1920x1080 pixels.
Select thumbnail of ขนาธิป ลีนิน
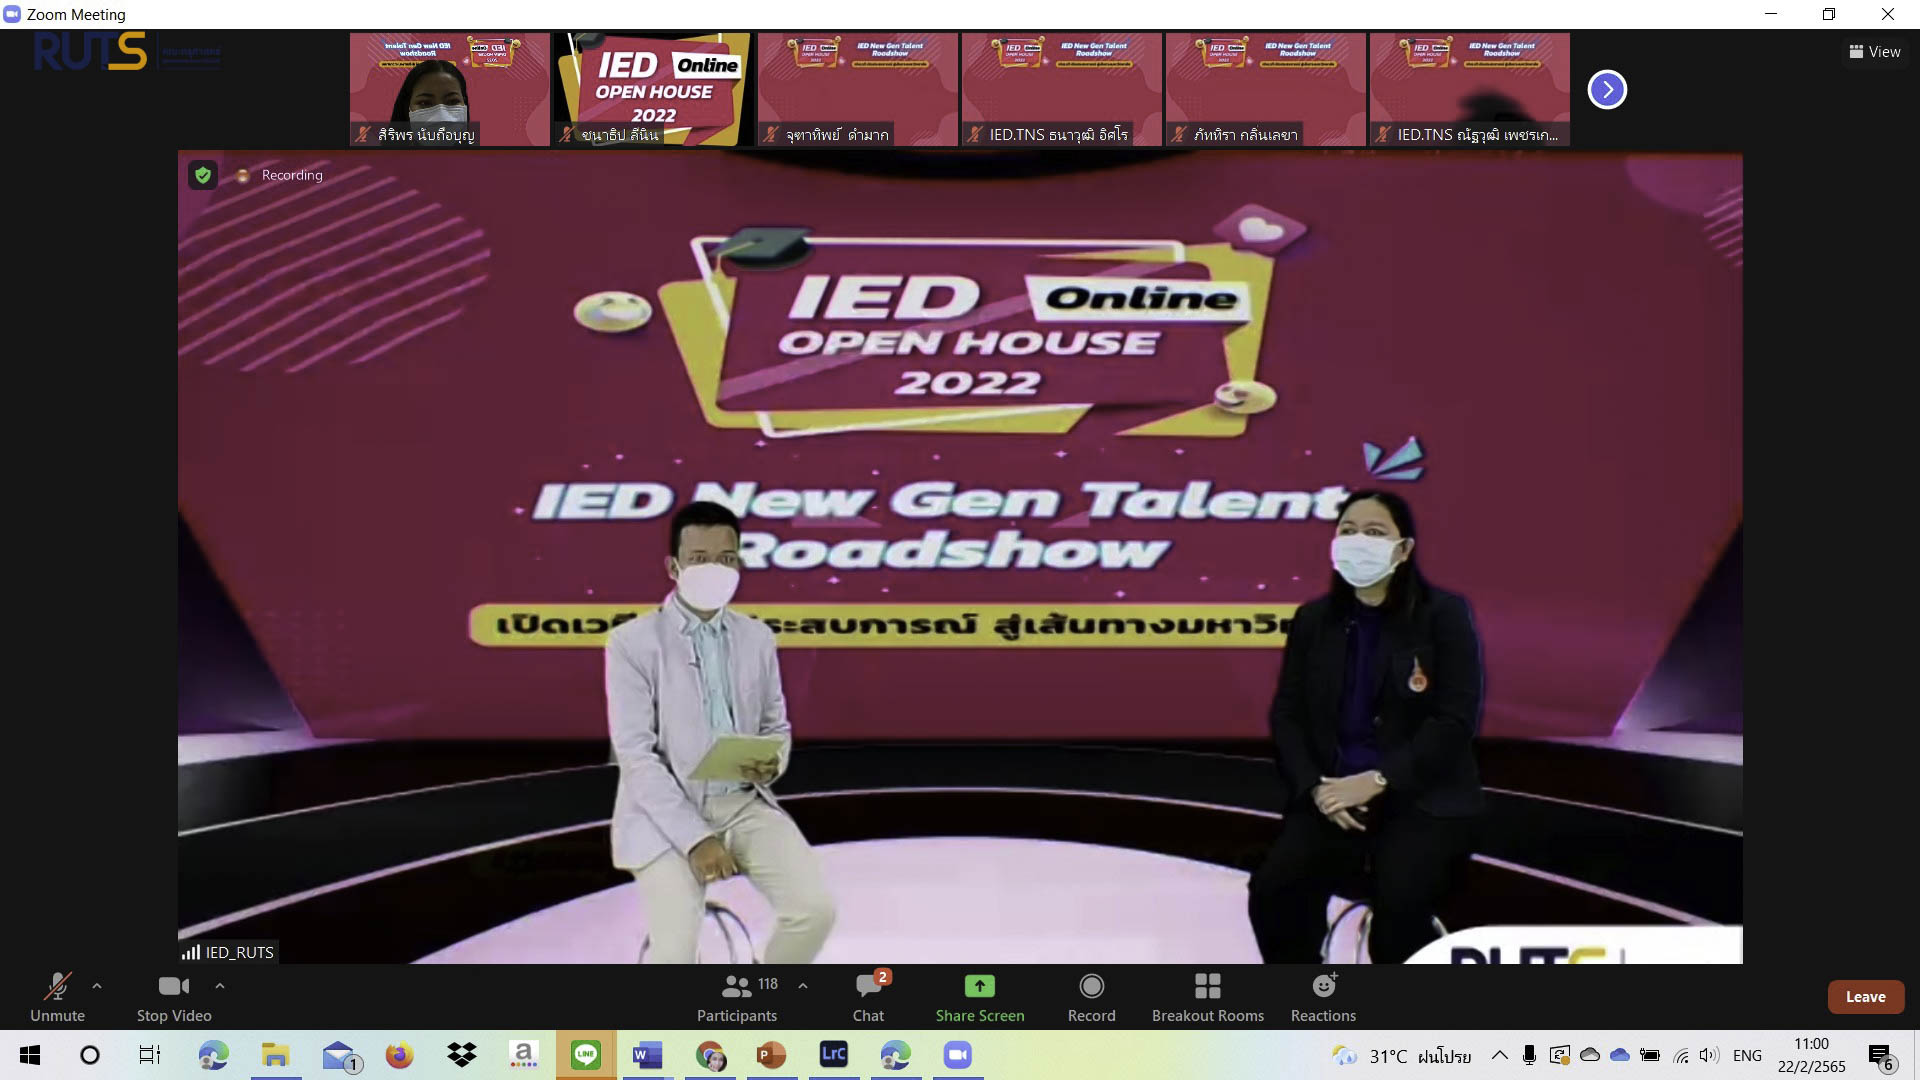pos(654,89)
